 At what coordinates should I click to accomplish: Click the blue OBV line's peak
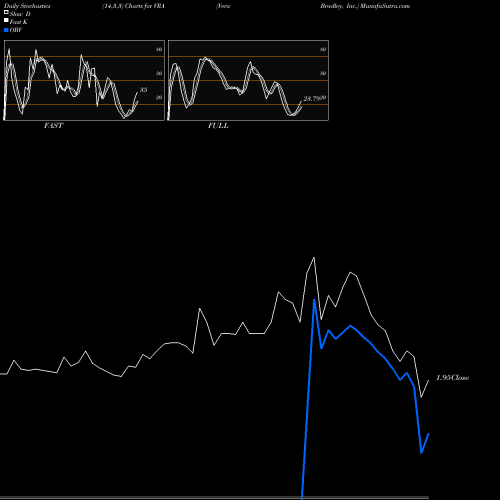tap(314, 300)
